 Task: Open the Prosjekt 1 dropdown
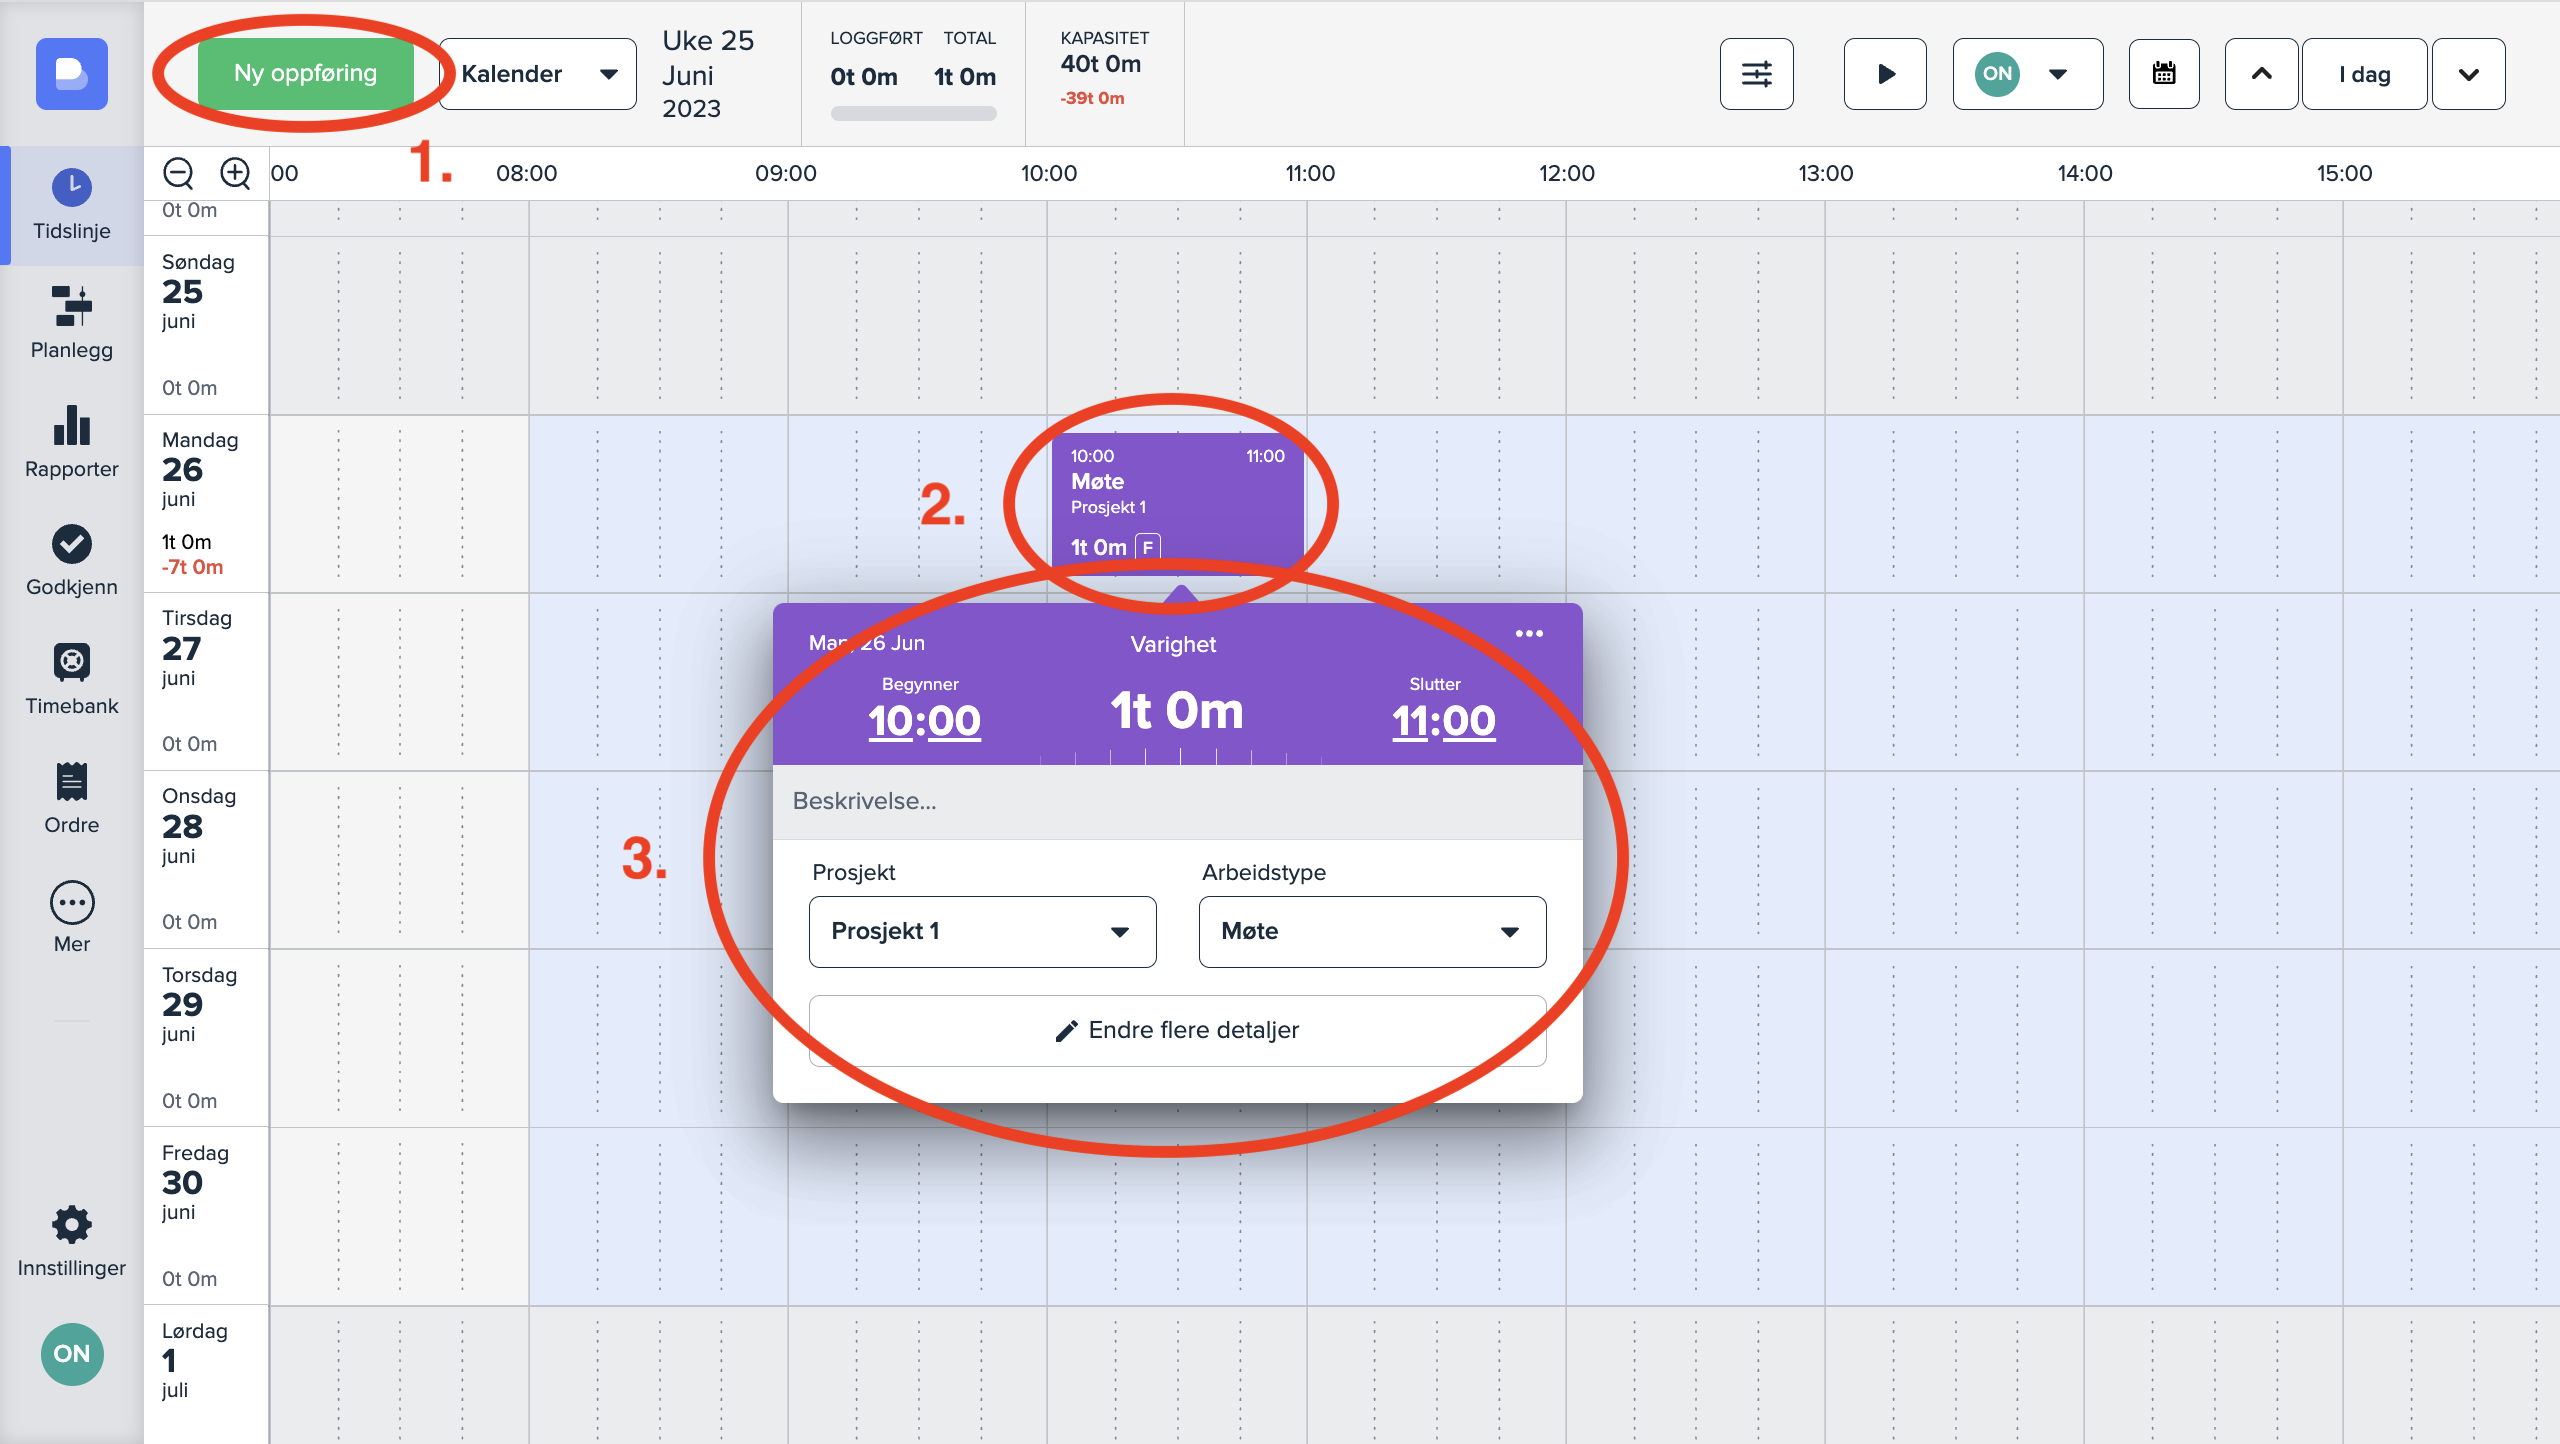pos(982,931)
